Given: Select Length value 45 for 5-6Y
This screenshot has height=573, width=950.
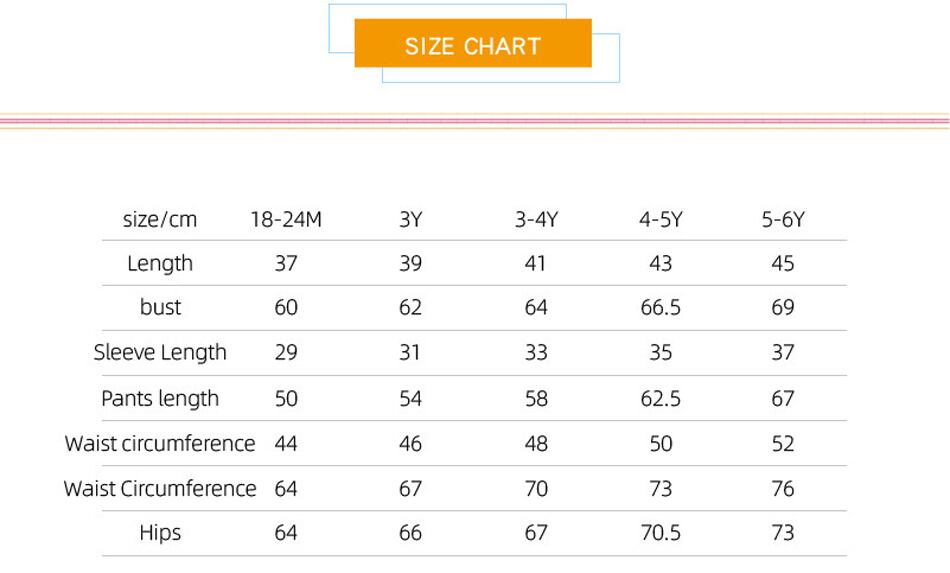Looking at the screenshot, I should 783,263.
